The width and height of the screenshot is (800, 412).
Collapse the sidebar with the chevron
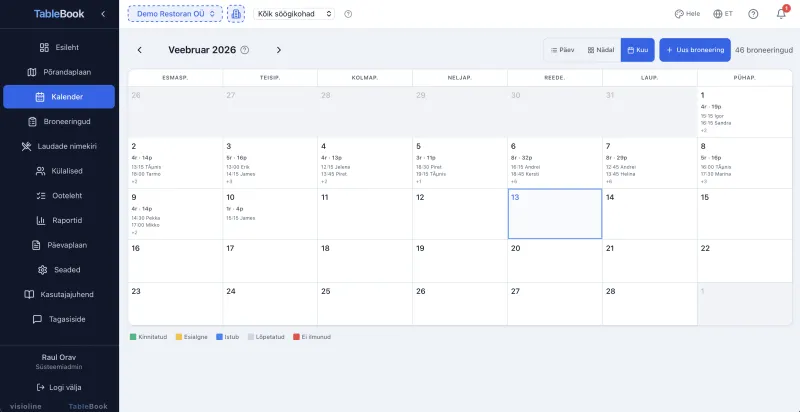pos(103,14)
